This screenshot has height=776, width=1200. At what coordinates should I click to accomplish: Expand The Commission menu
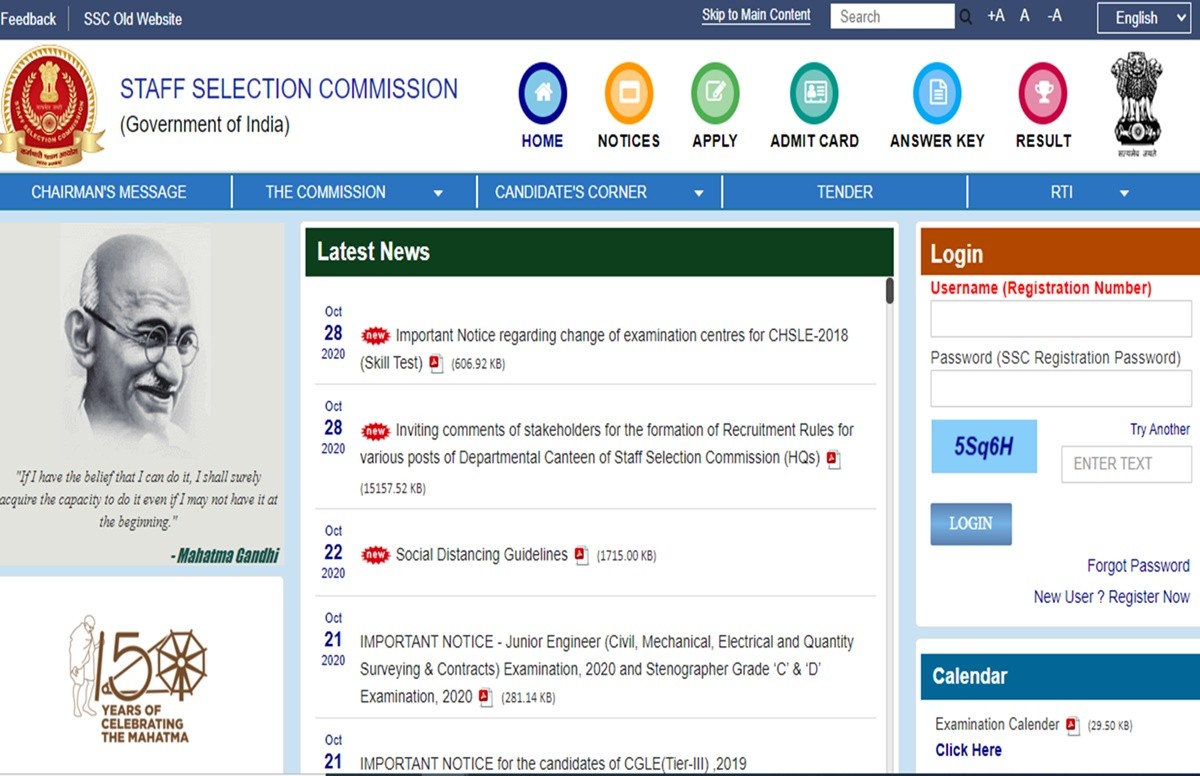pyautogui.click(x=354, y=192)
